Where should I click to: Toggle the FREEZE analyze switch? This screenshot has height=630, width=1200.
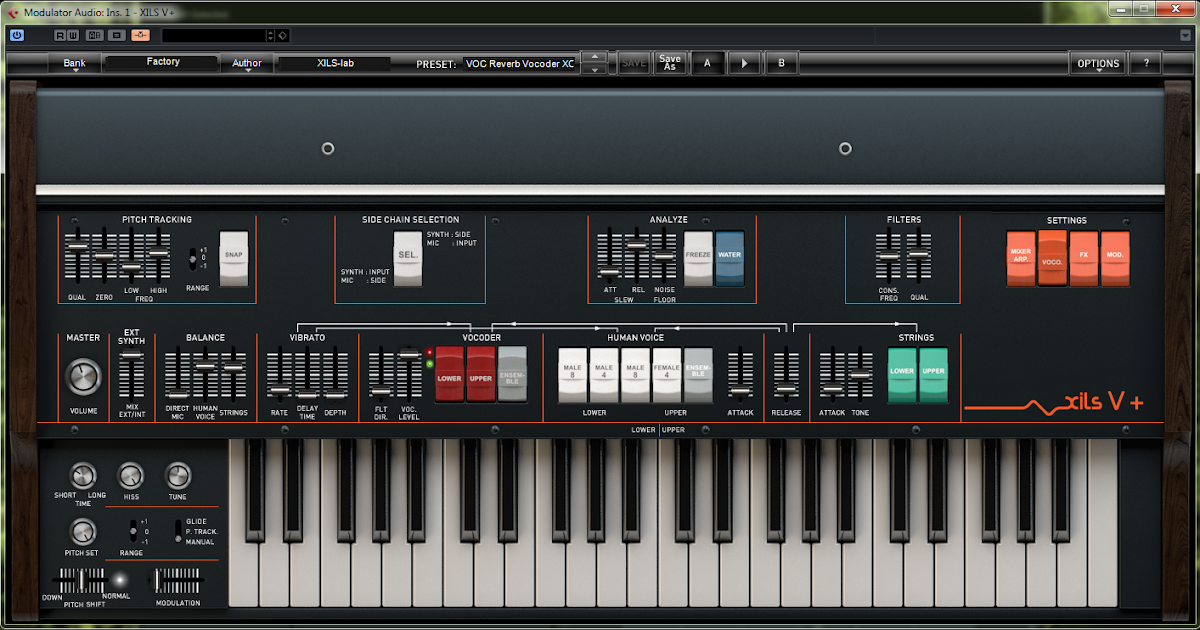[x=698, y=258]
